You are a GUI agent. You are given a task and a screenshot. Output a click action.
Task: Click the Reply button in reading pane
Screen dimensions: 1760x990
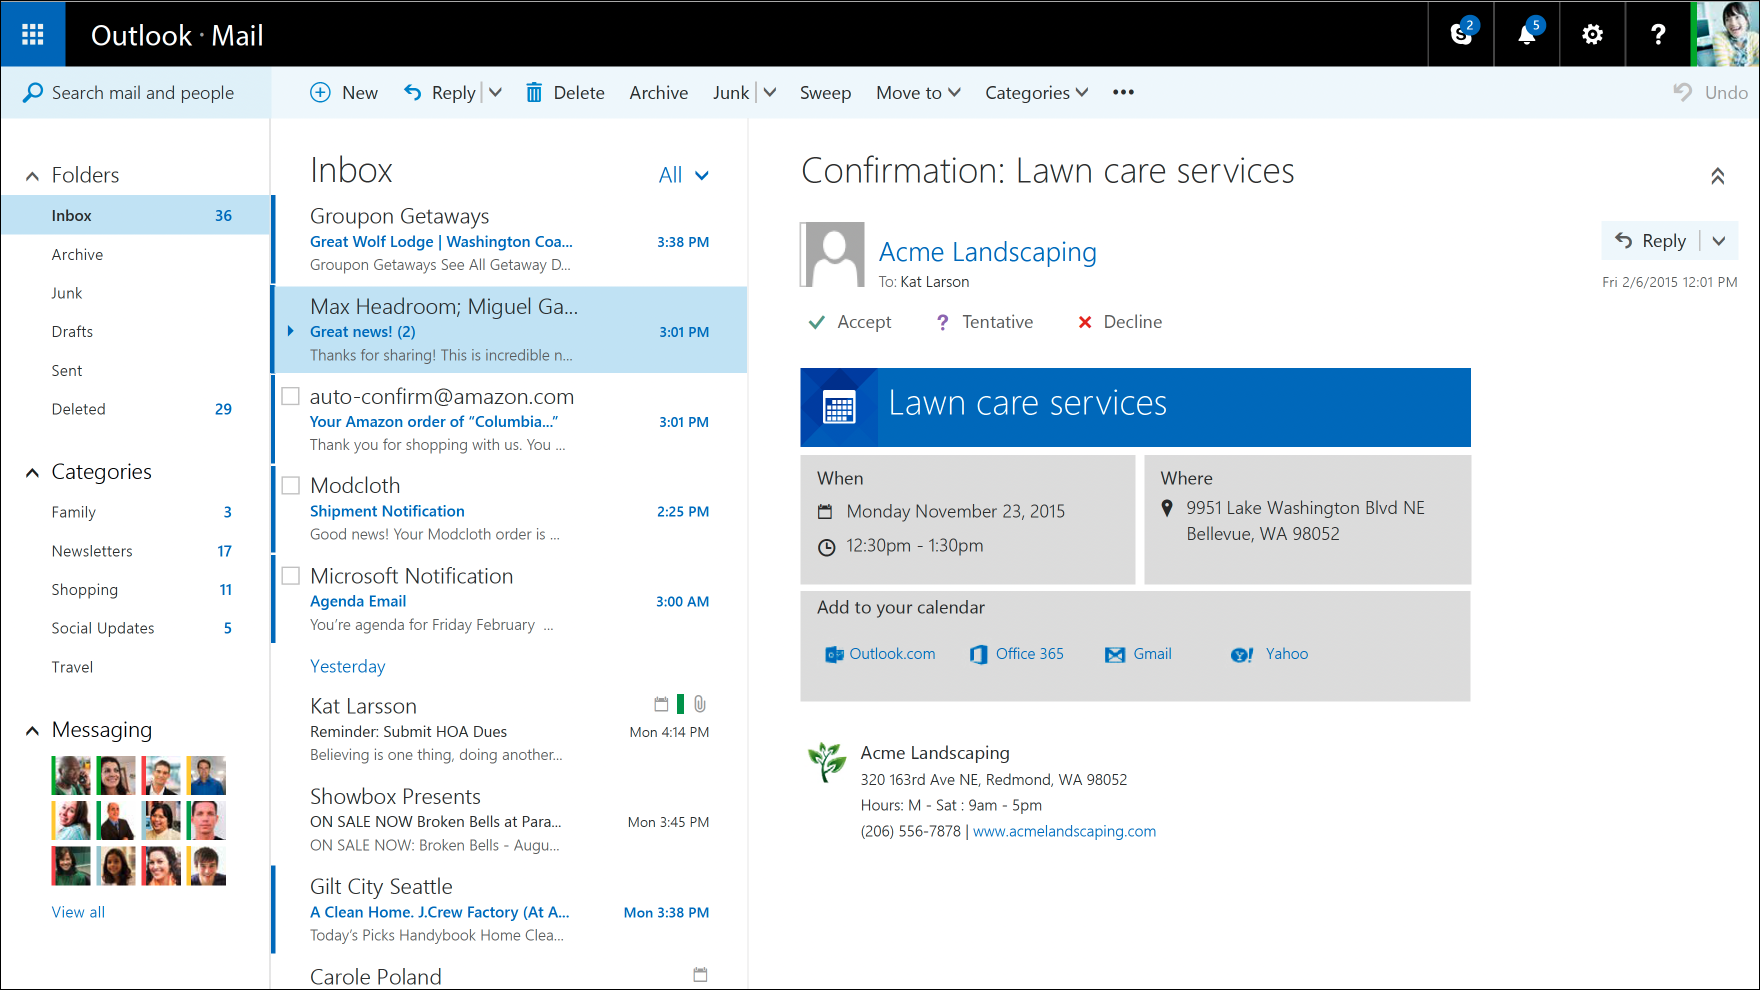1650,241
